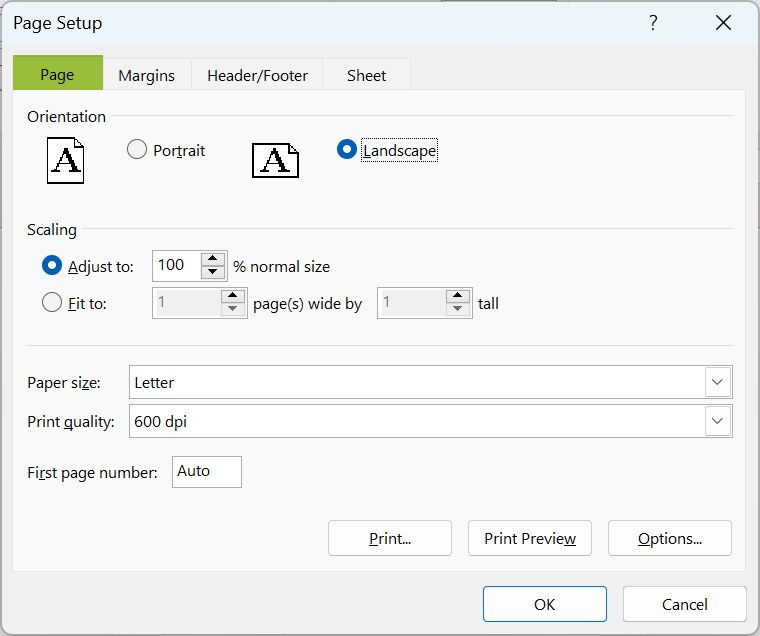Click the portrait page orientation icon
The width and height of the screenshot is (760, 636).
click(65, 160)
